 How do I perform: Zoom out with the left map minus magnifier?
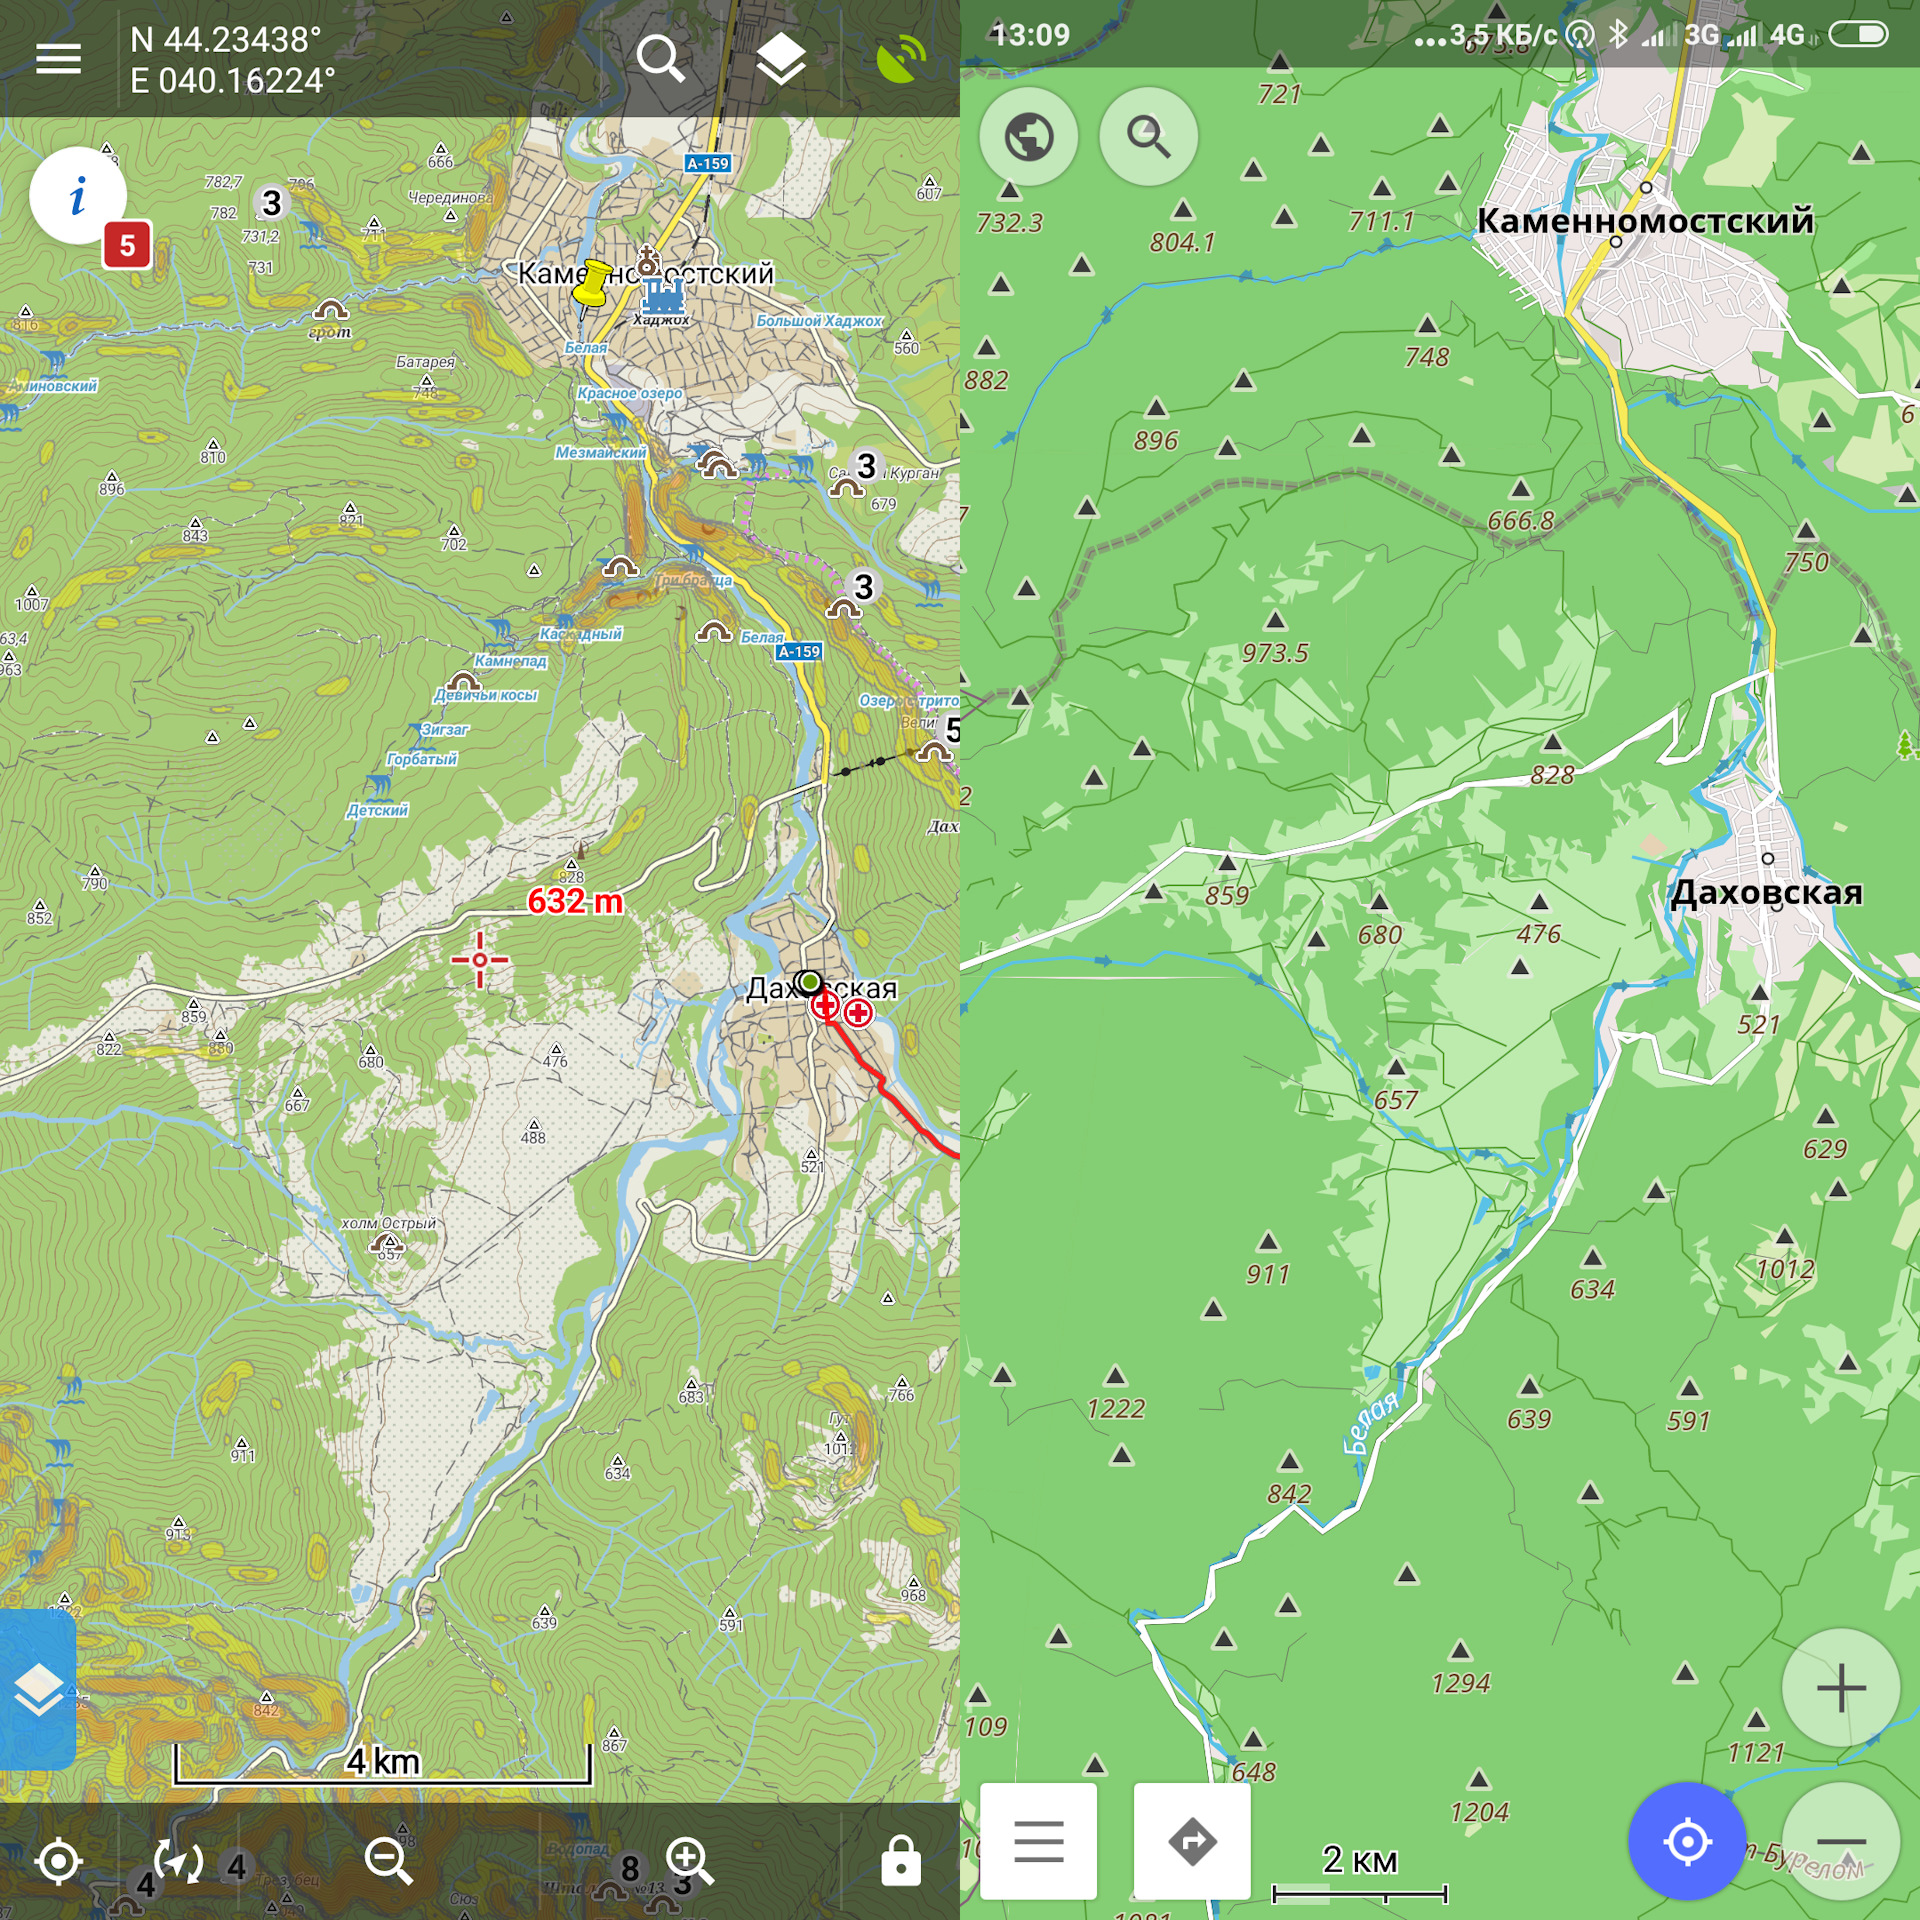(x=389, y=1862)
